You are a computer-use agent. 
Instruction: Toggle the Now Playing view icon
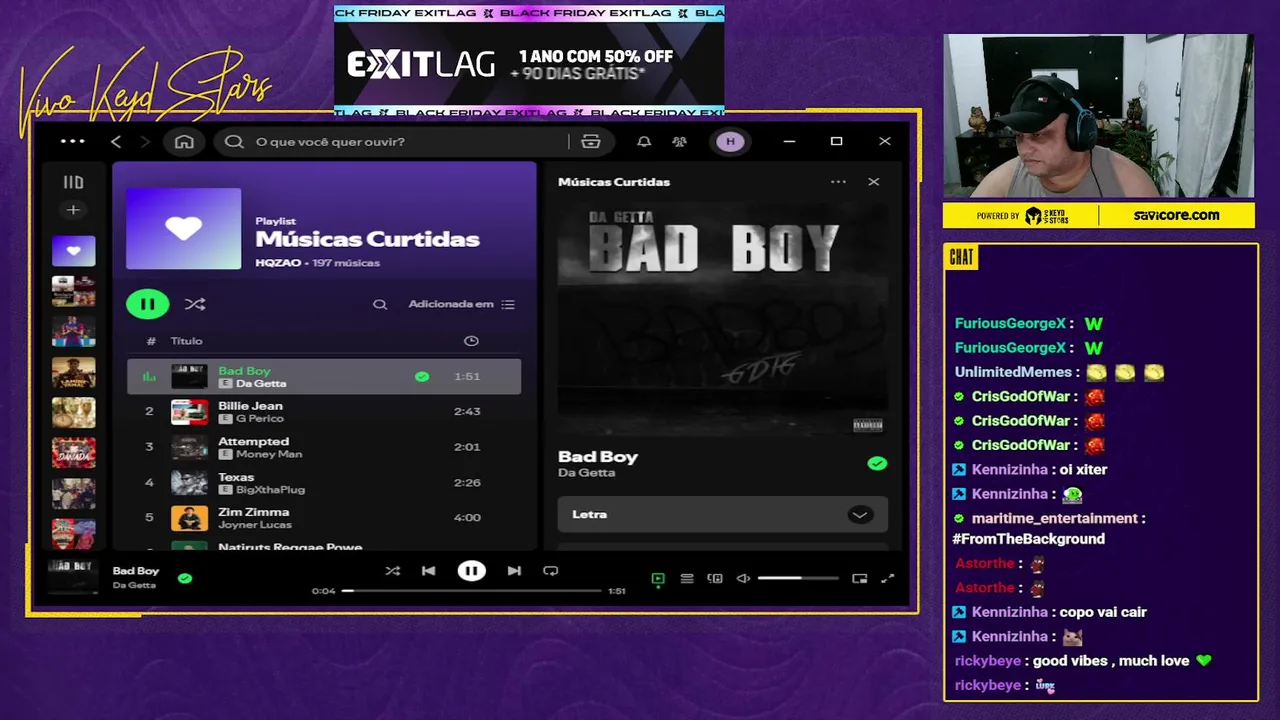[x=658, y=578]
